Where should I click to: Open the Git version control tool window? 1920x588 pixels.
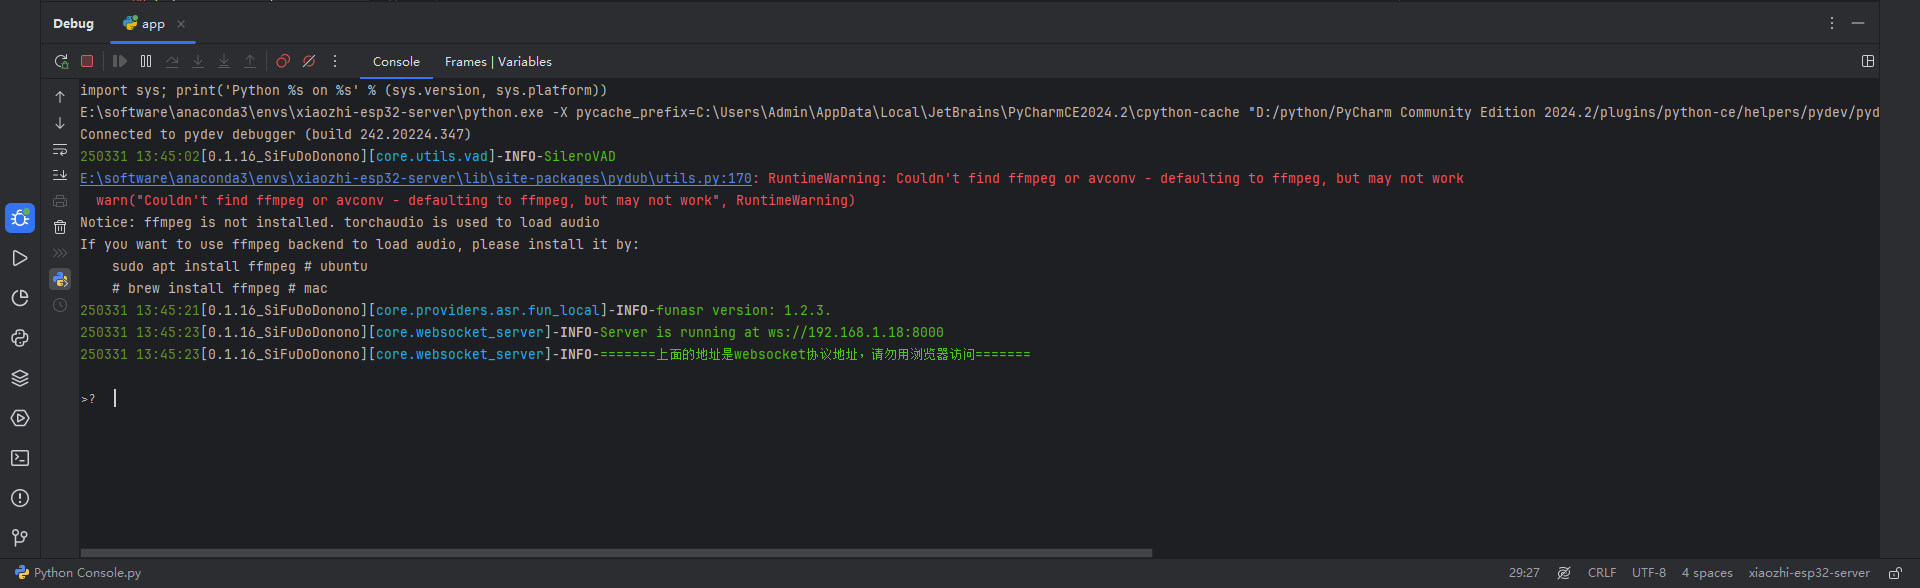click(20, 538)
